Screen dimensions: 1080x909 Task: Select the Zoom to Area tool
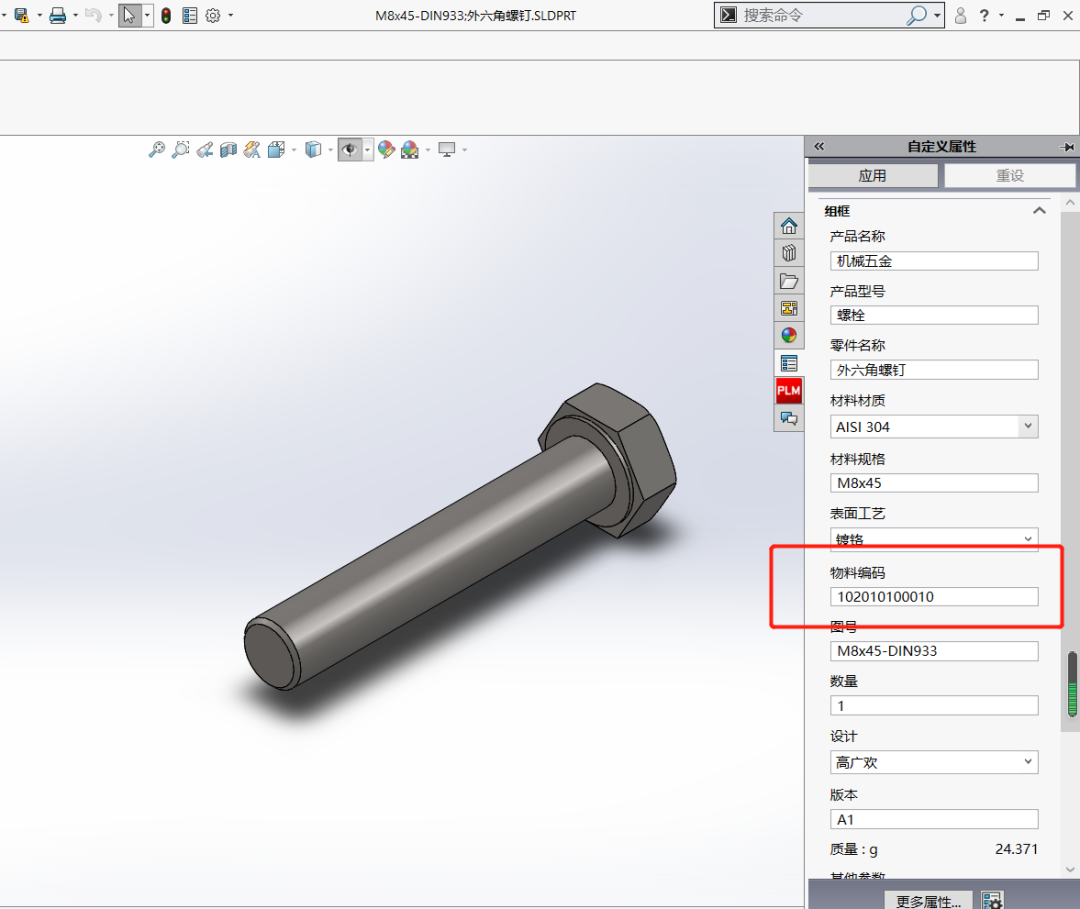(x=180, y=150)
